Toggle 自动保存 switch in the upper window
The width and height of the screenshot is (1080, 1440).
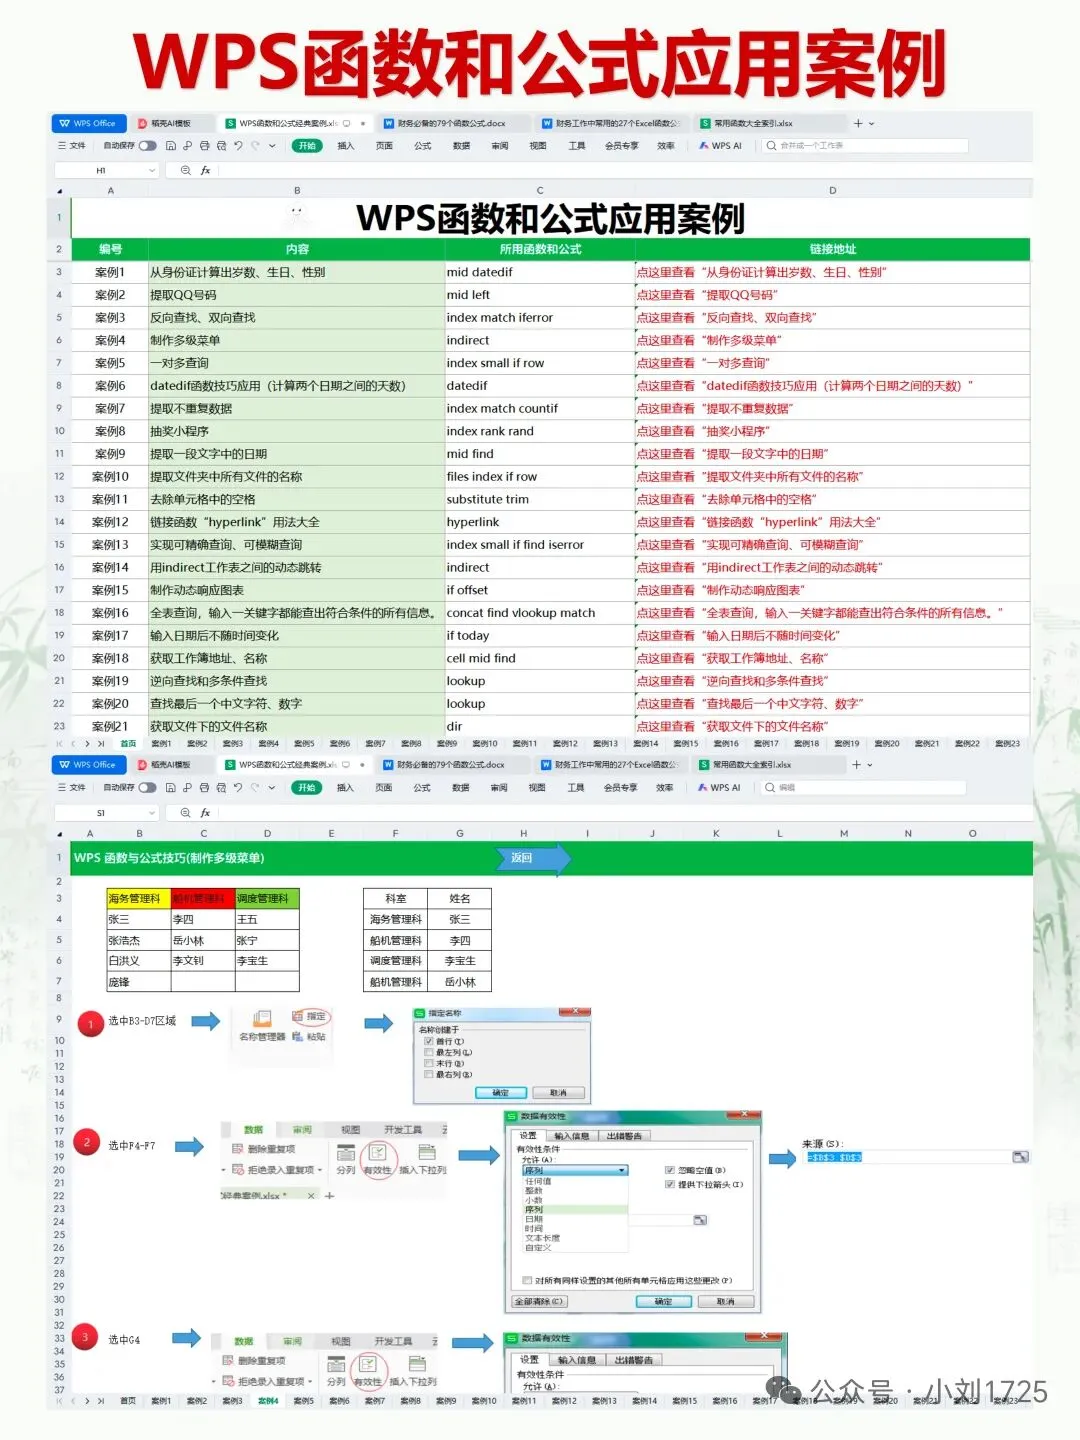148,146
